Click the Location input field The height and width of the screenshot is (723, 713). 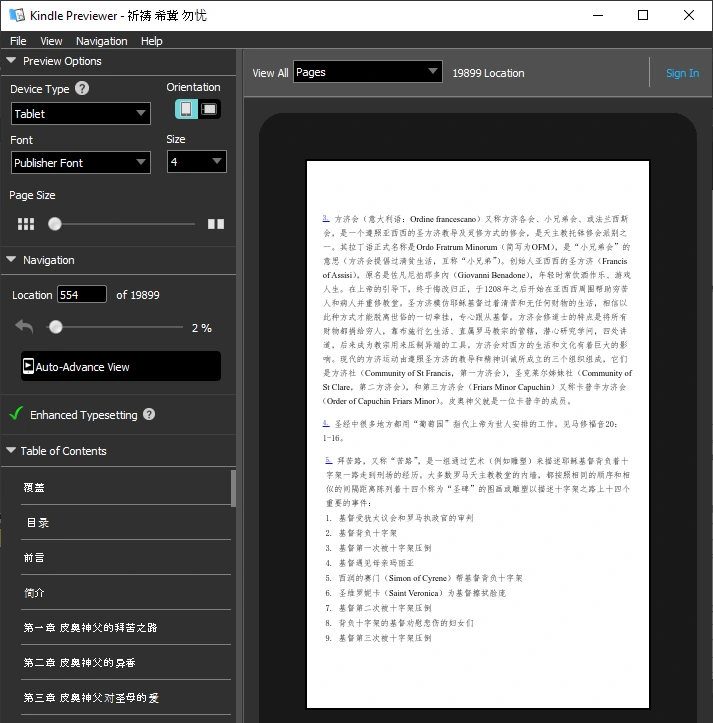point(82,294)
